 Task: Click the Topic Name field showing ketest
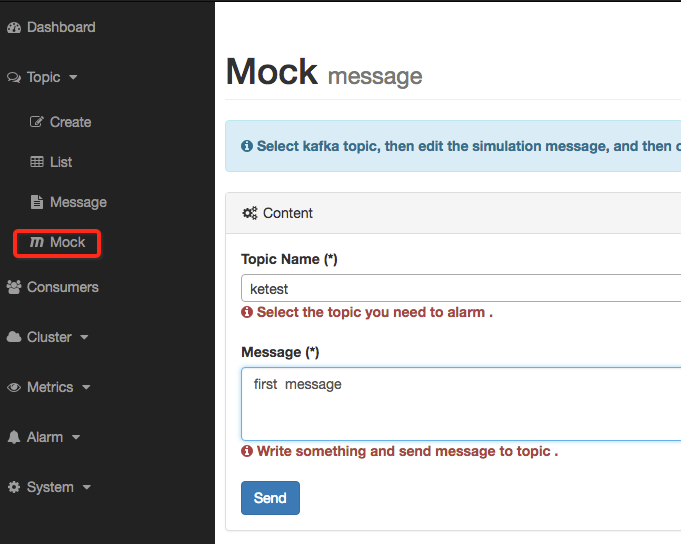(461, 288)
